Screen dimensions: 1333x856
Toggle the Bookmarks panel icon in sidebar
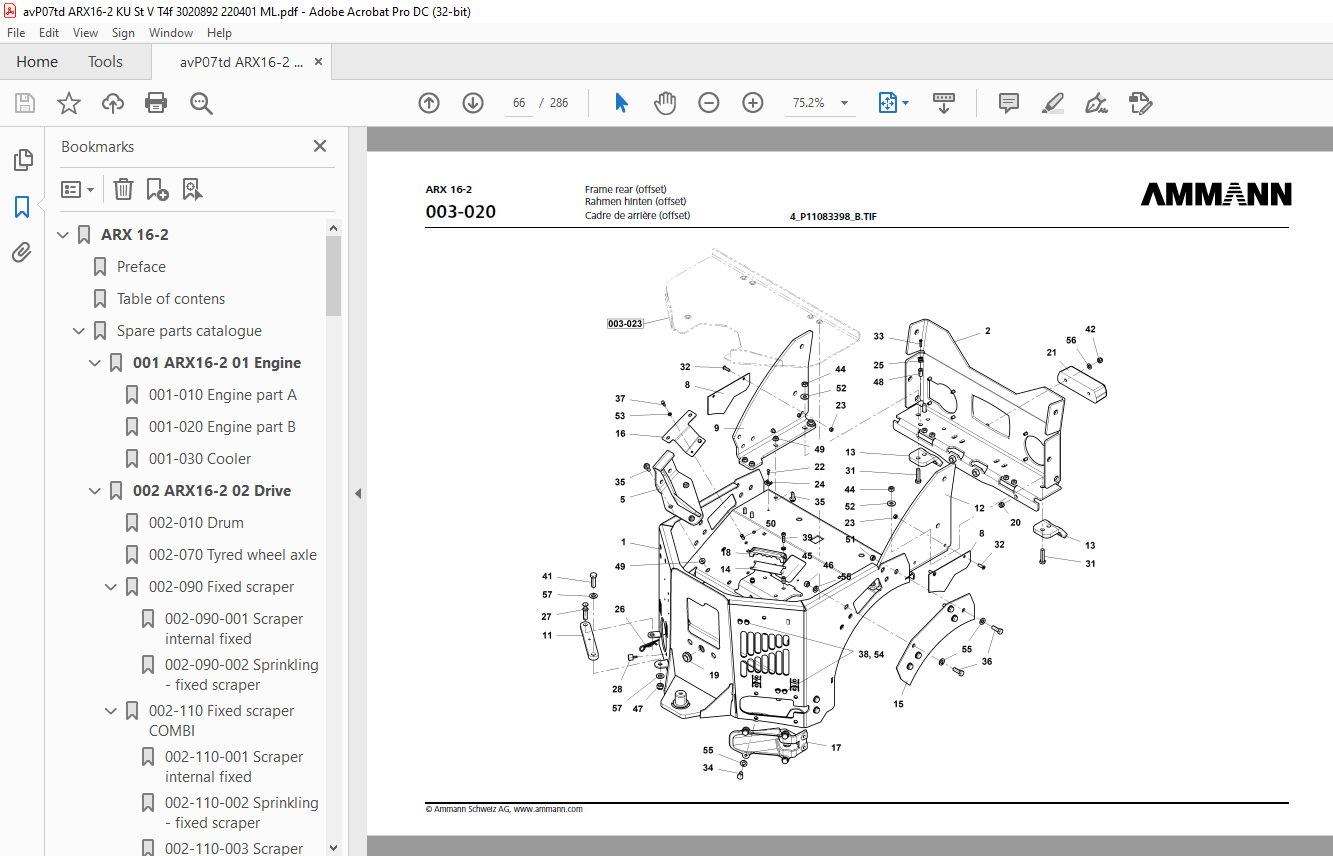(x=22, y=207)
